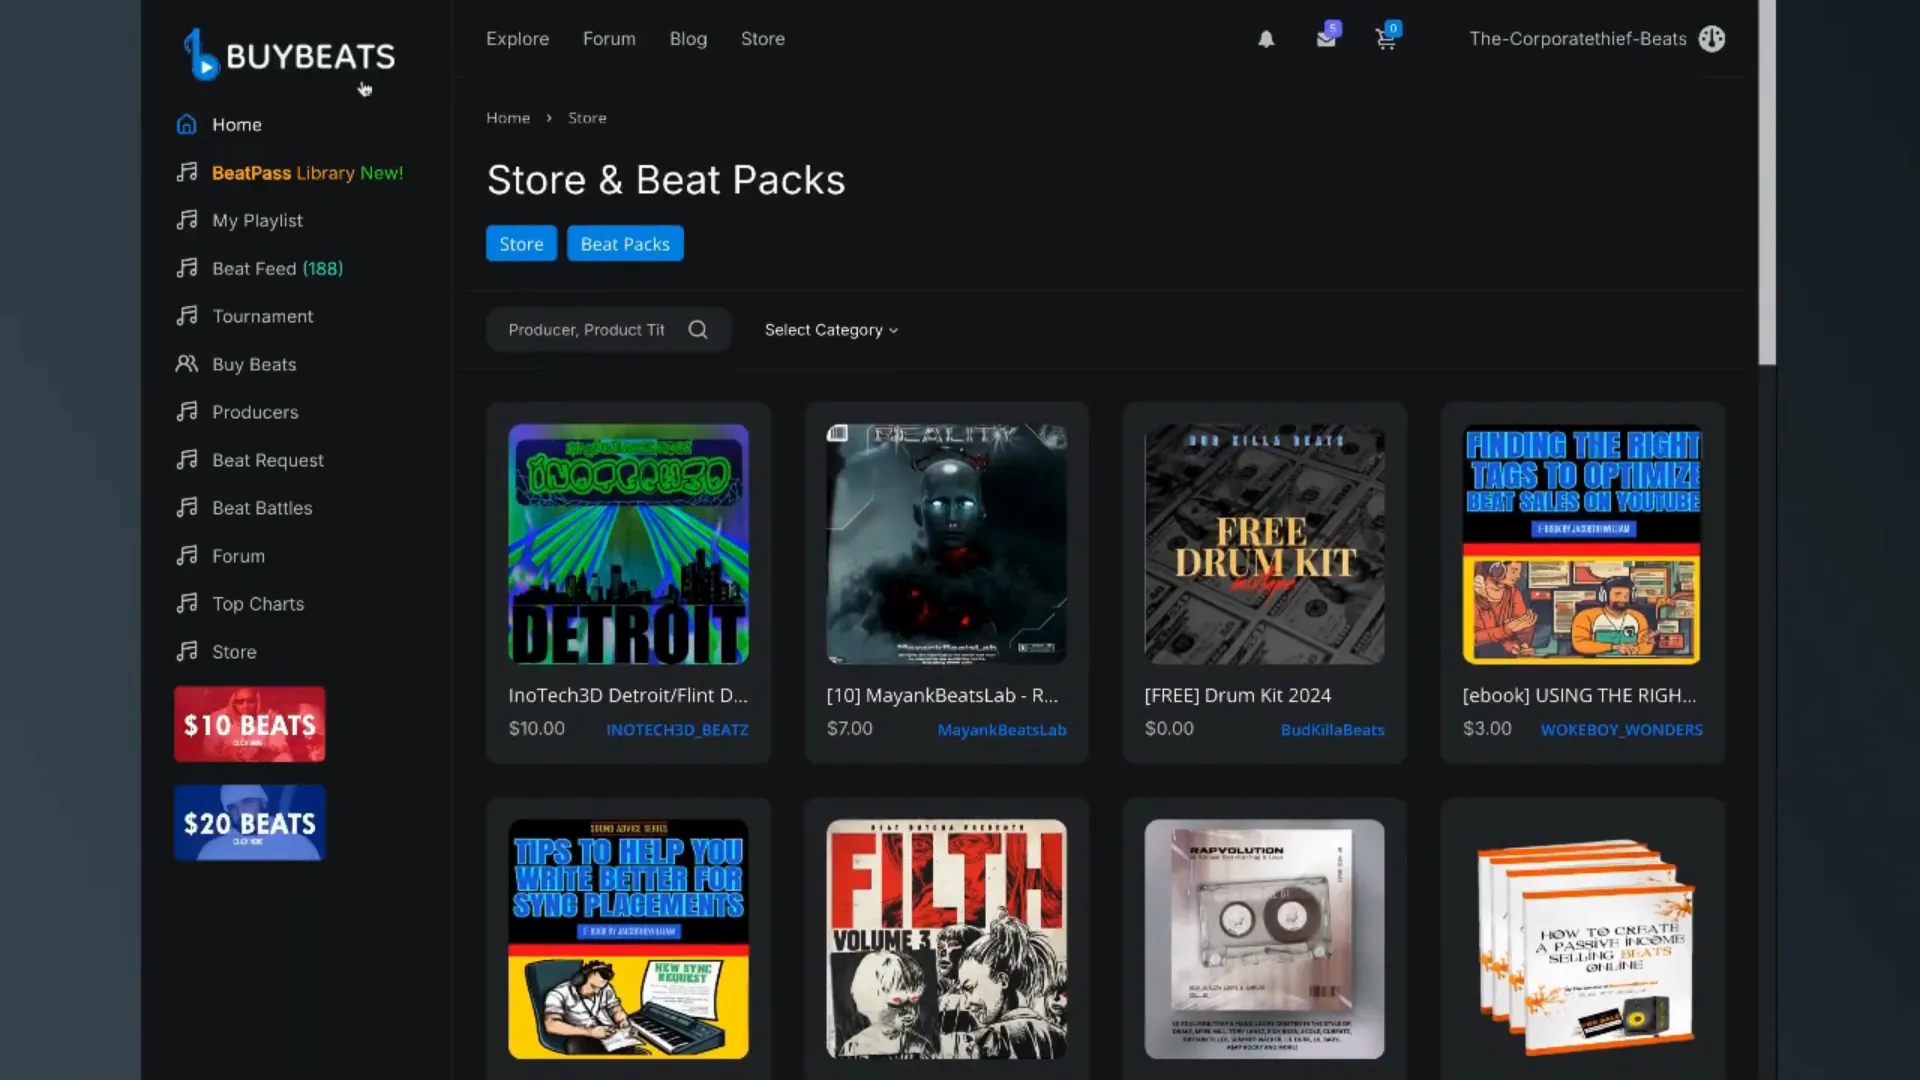Open Store in the top navigation

tap(763, 39)
